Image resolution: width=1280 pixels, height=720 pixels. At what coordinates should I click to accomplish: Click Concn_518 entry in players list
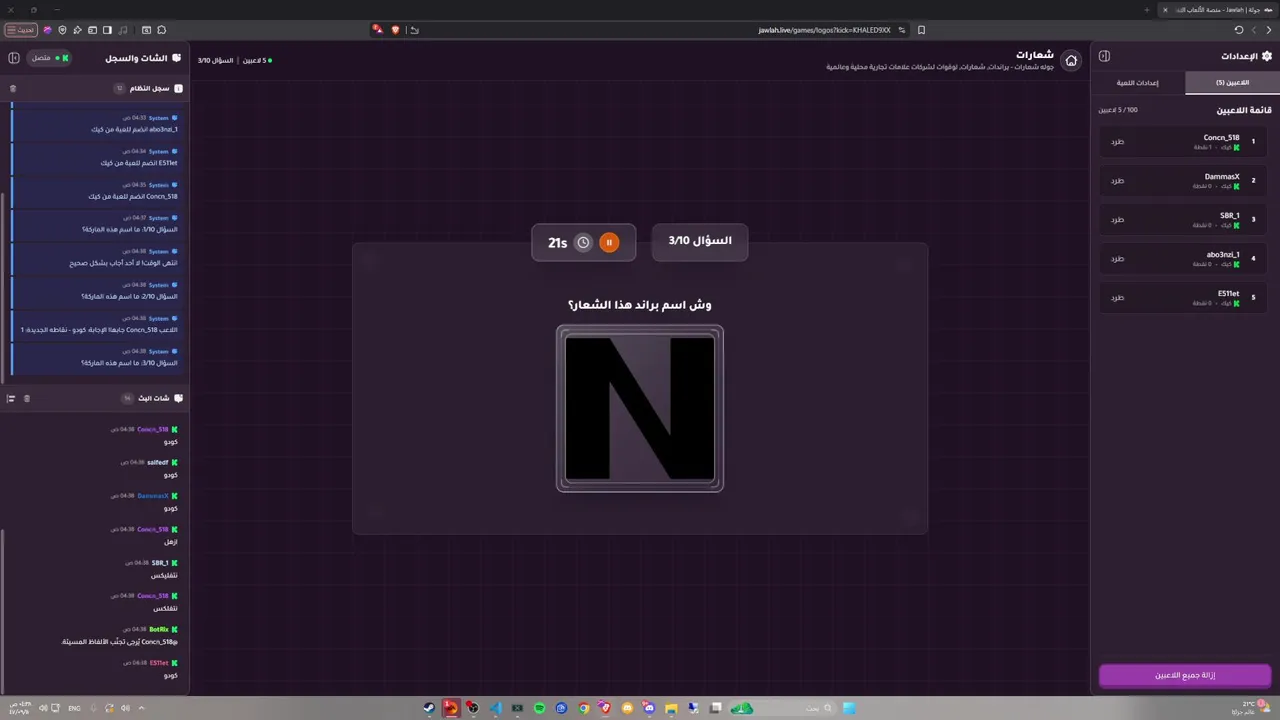pos(1184,142)
